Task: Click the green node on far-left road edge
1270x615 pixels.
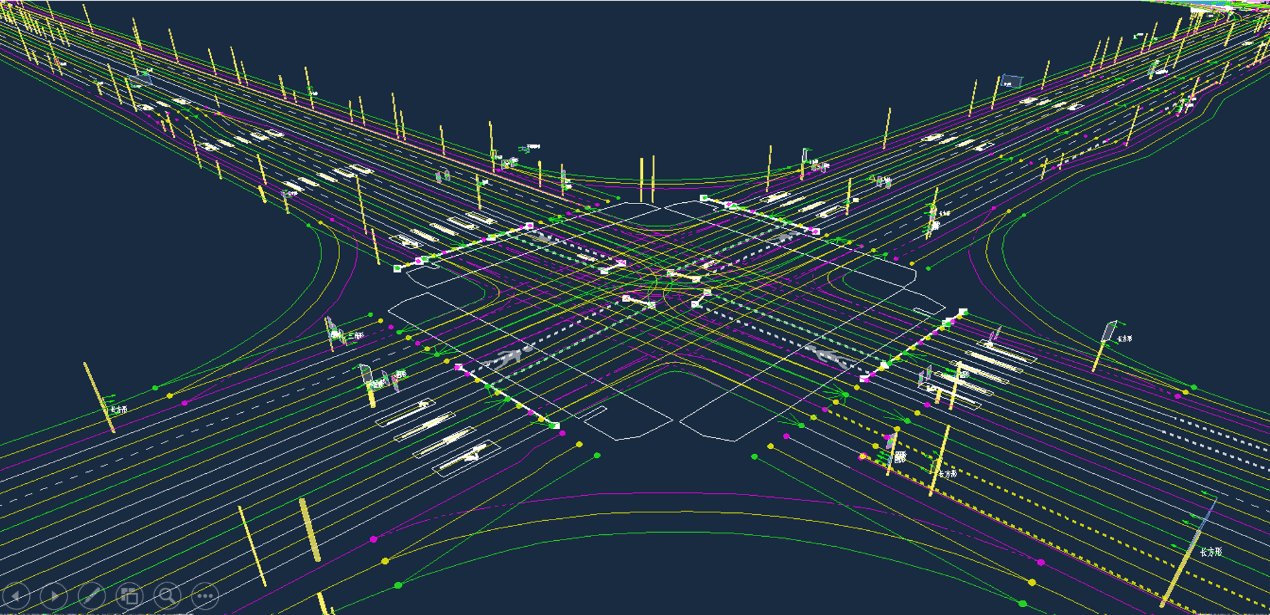Action: point(155,387)
